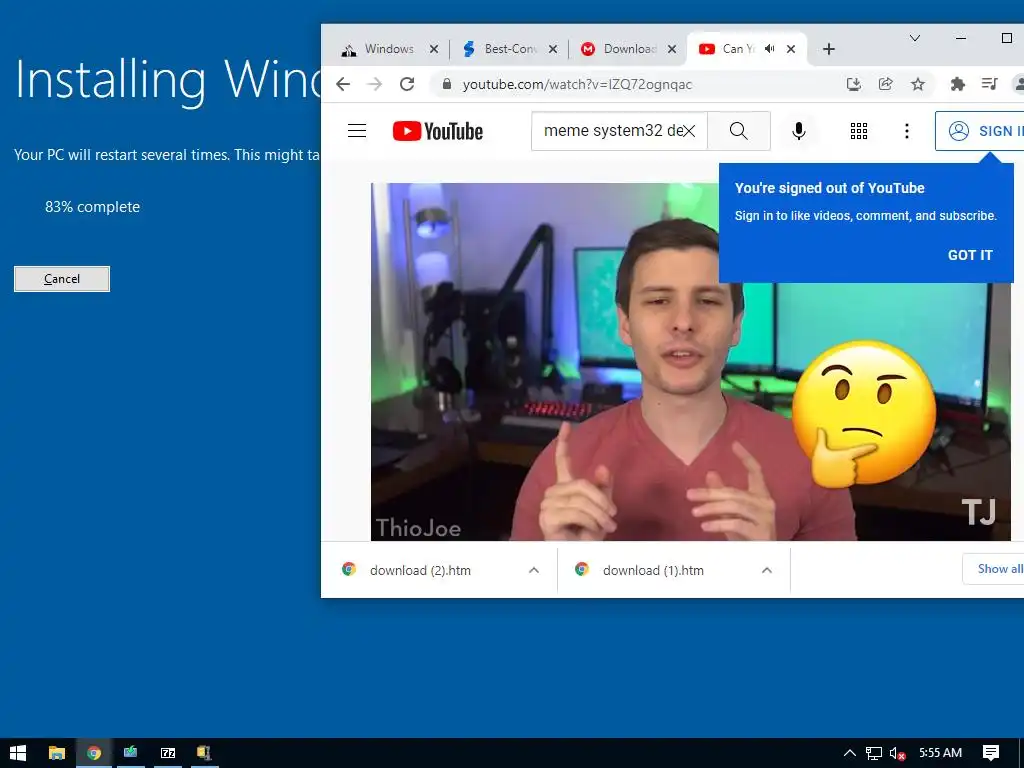Viewport: 1024px width, 768px height.
Task: Install app icon in address bar
Action: [854, 84]
